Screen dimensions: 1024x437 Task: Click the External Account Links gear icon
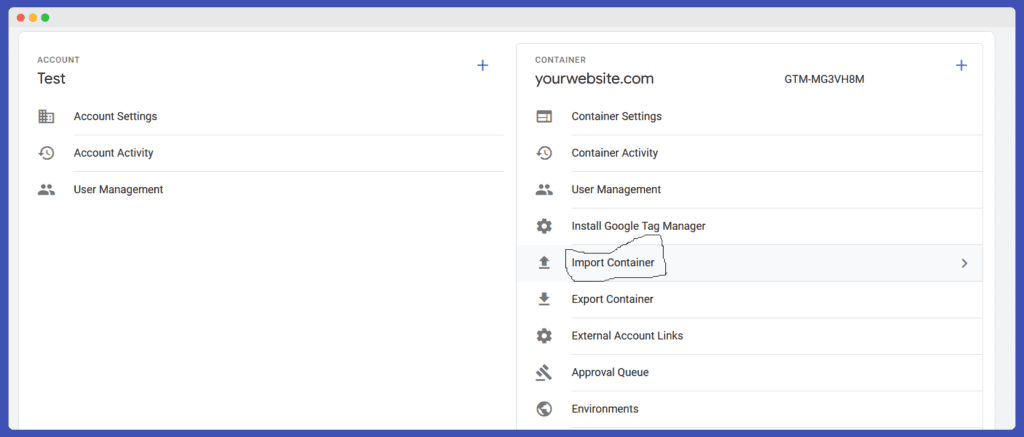544,336
